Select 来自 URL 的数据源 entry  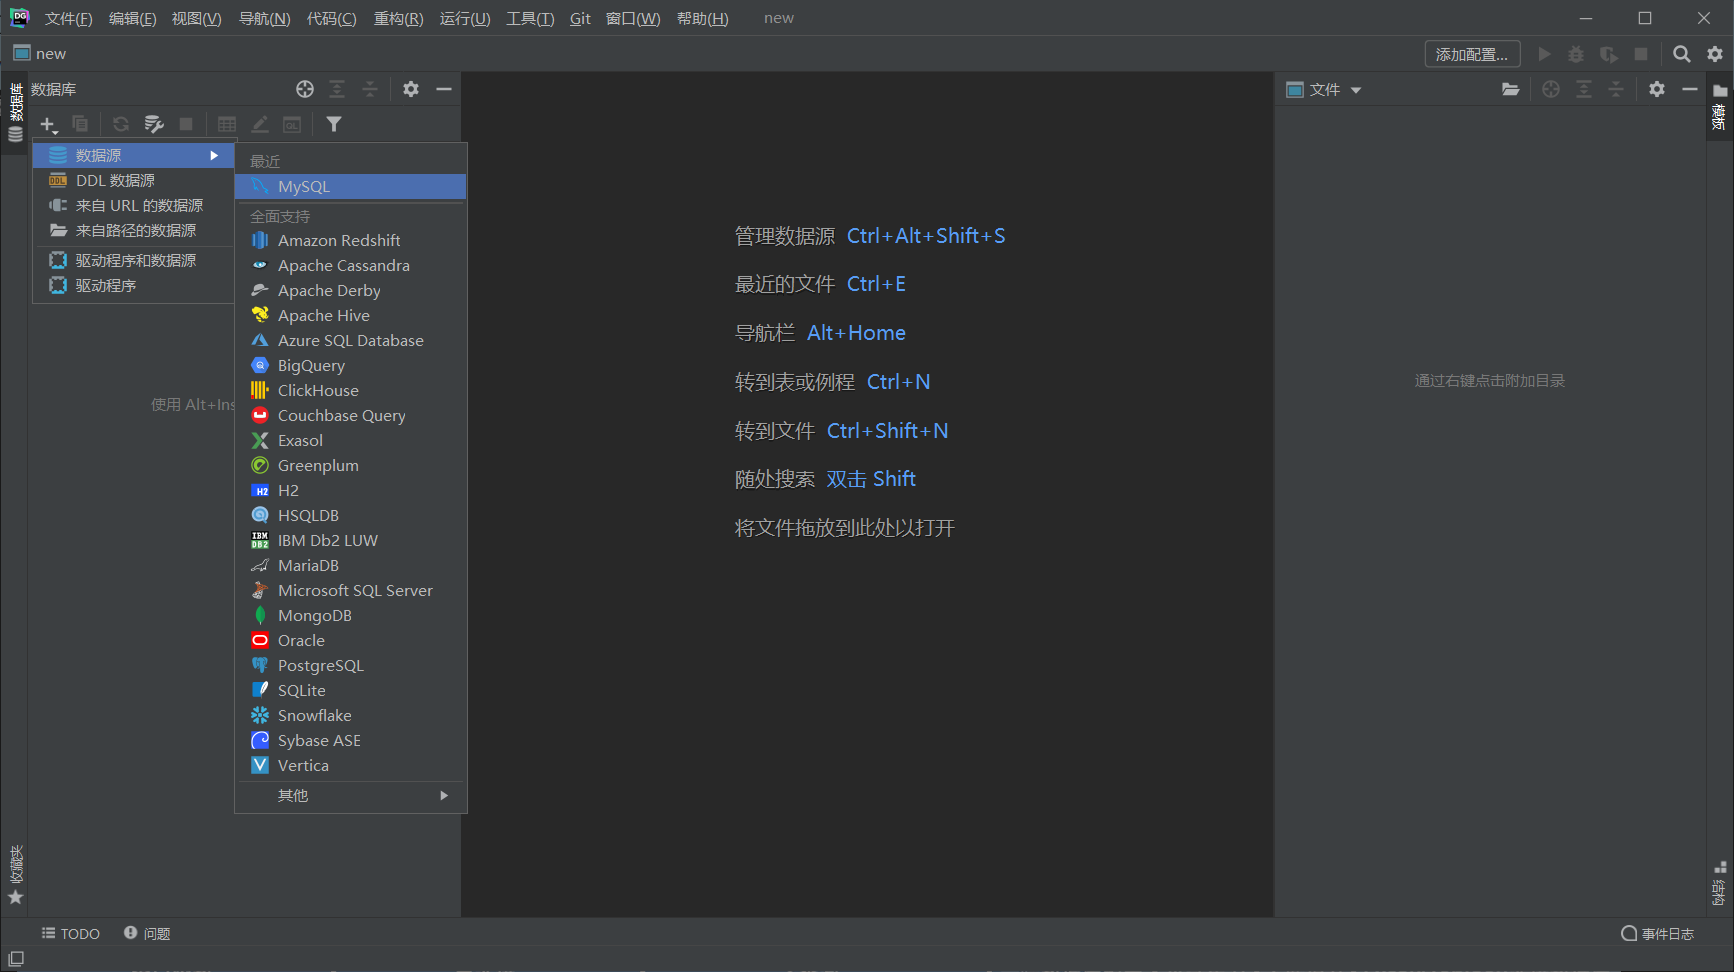(134, 205)
